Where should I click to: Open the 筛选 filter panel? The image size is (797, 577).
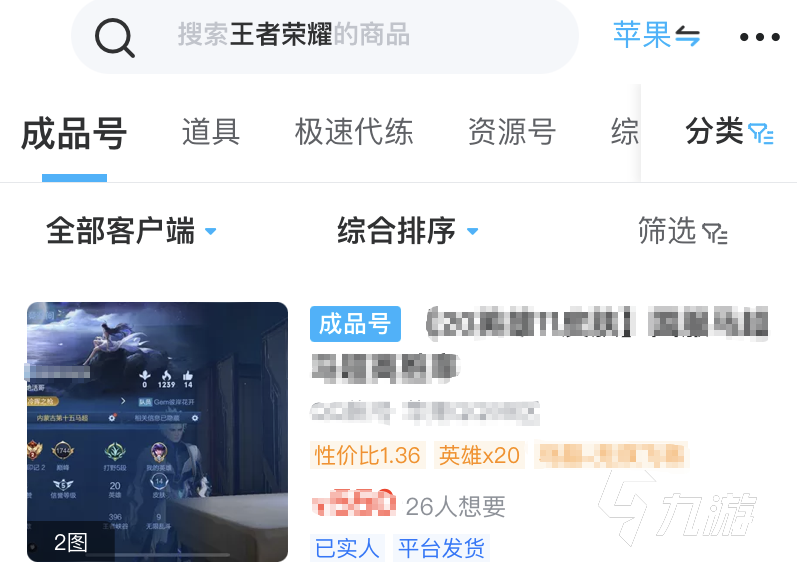683,231
